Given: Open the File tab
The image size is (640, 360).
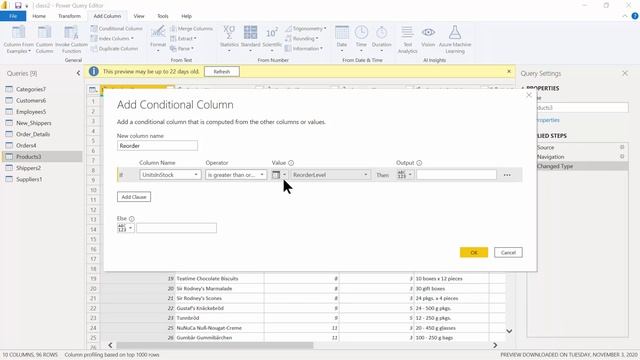Looking at the screenshot, I should click(x=13, y=16).
